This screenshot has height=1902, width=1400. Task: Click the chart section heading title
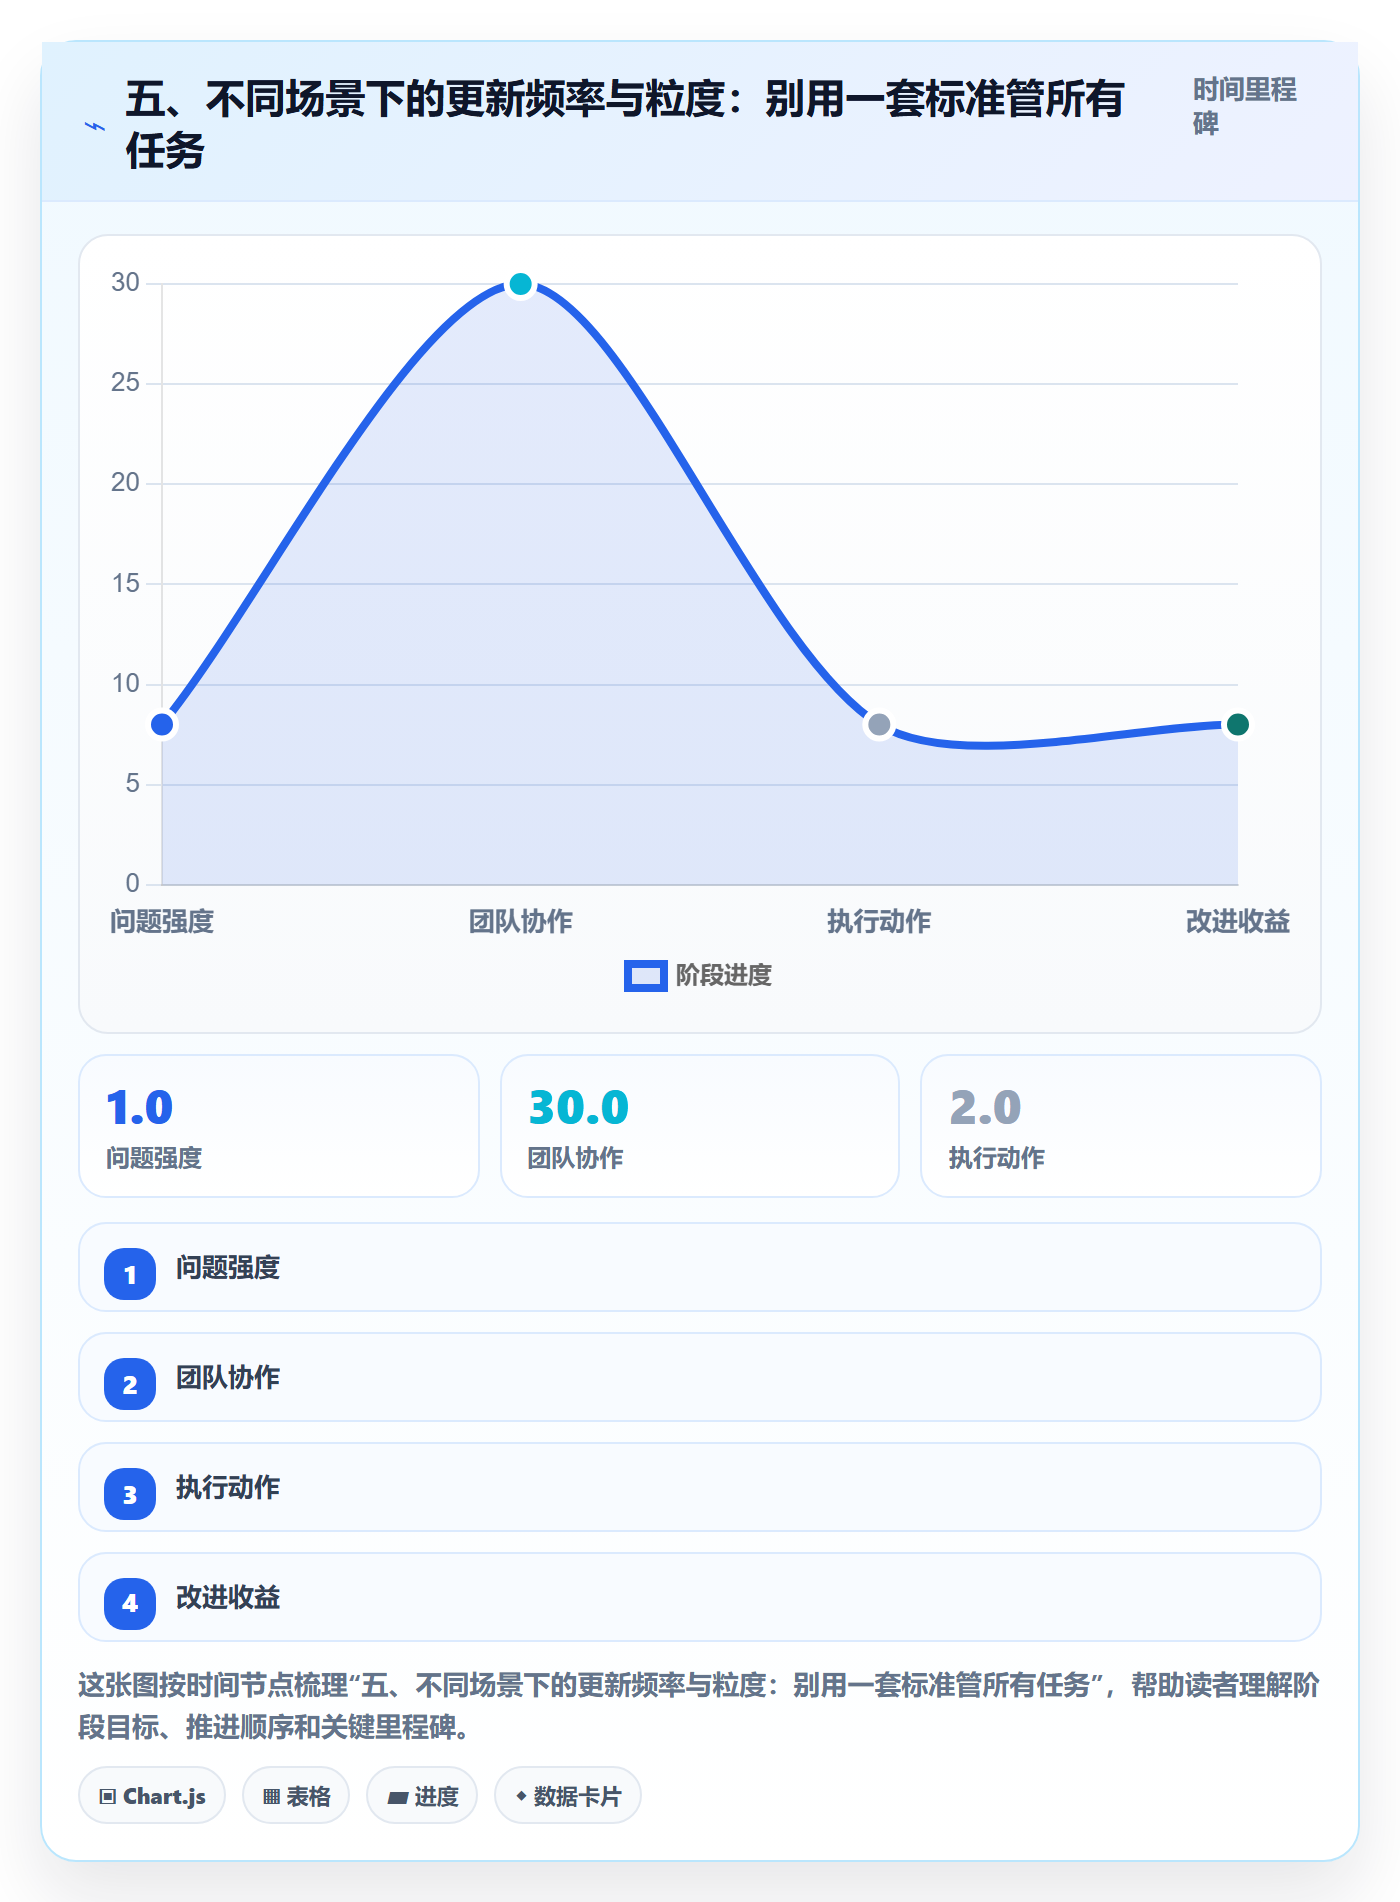625,125
